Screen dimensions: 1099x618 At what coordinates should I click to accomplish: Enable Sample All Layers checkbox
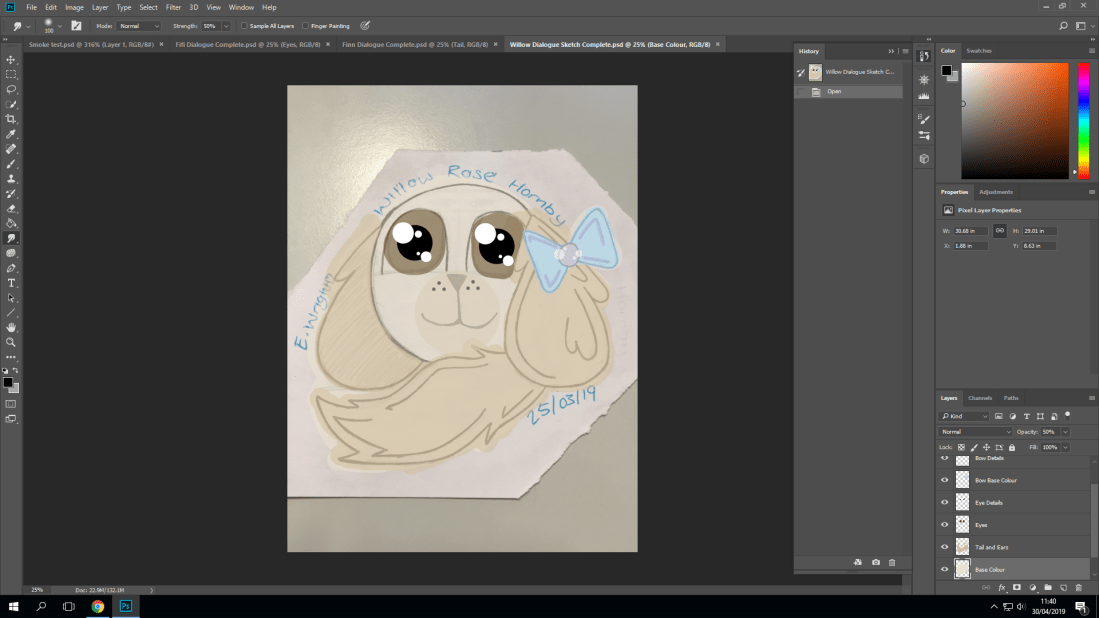click(x=245, y=26)
